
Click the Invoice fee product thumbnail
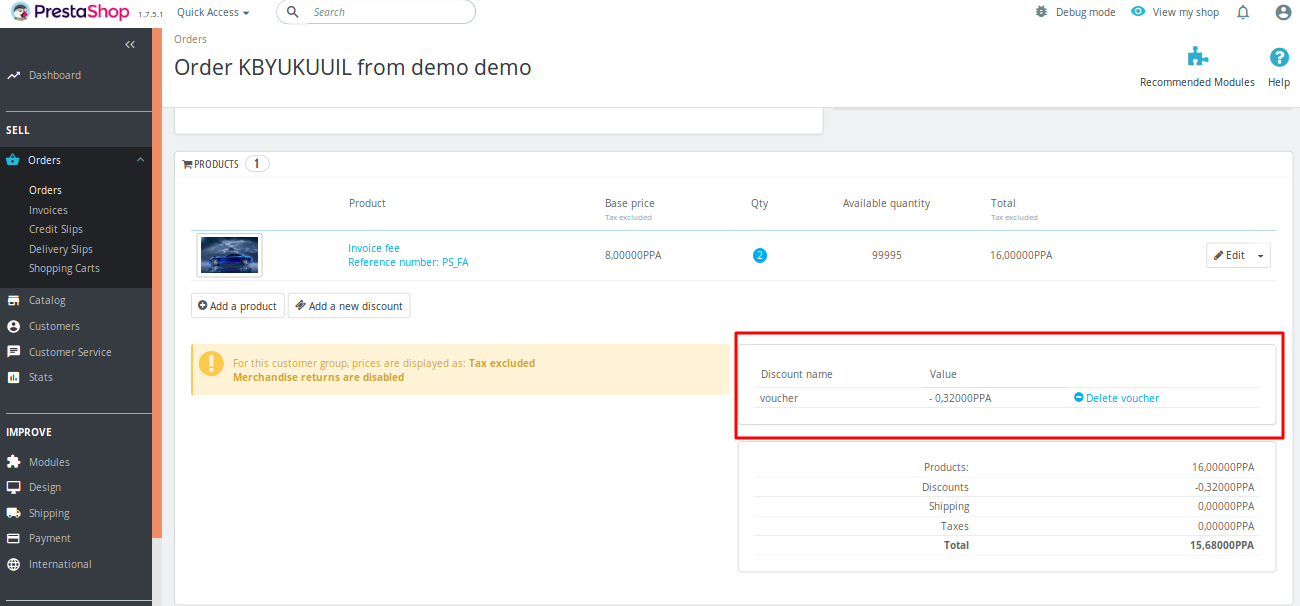(229, 255)
